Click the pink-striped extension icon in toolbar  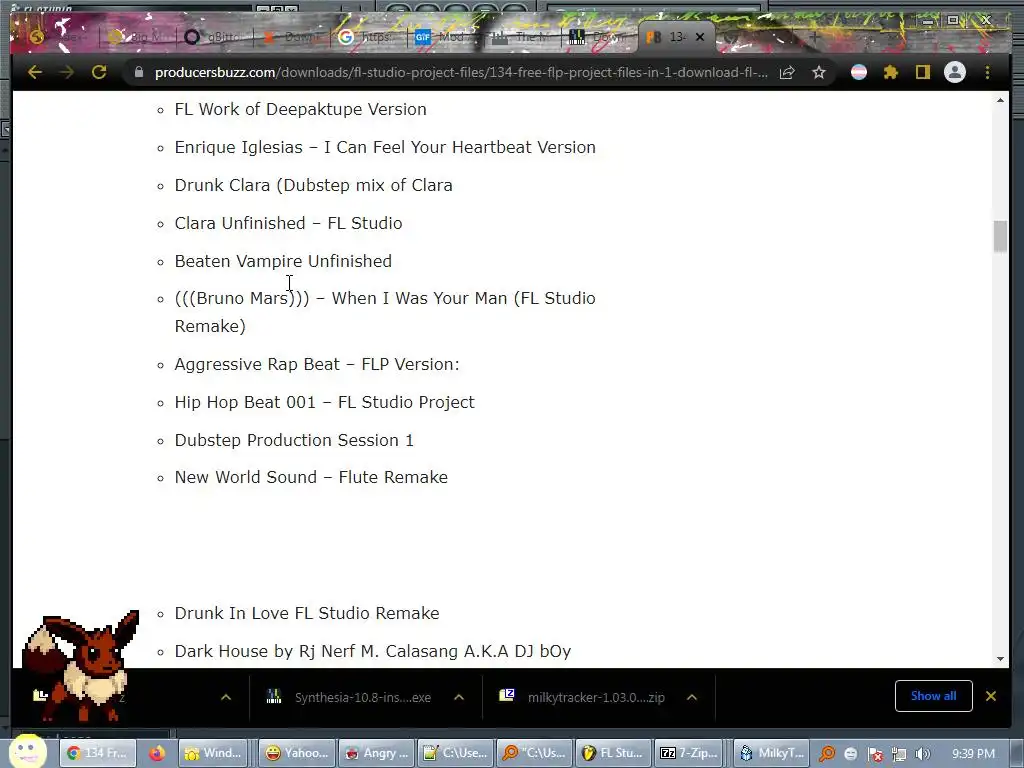point(859,72)
